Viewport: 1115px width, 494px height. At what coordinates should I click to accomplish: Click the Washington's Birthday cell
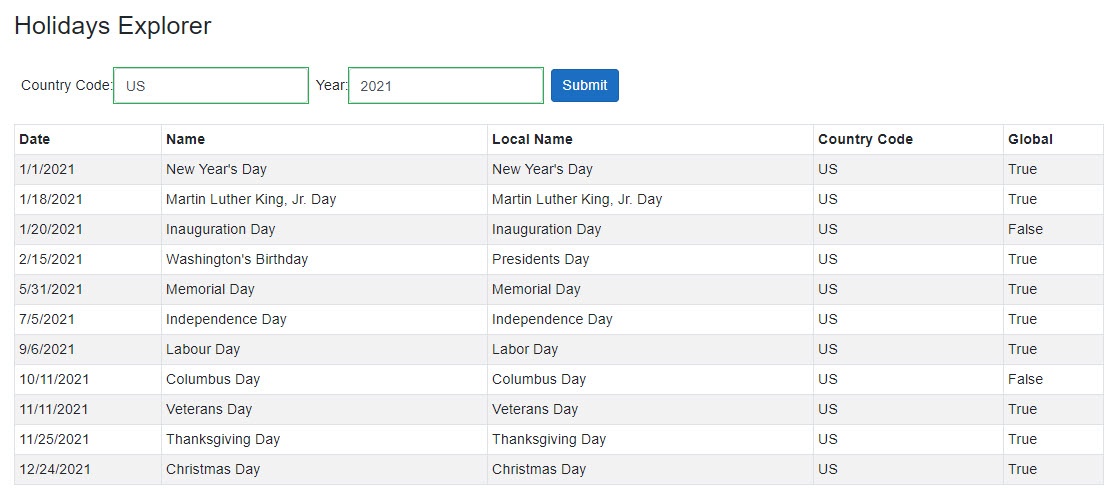[x=237, y=259]
